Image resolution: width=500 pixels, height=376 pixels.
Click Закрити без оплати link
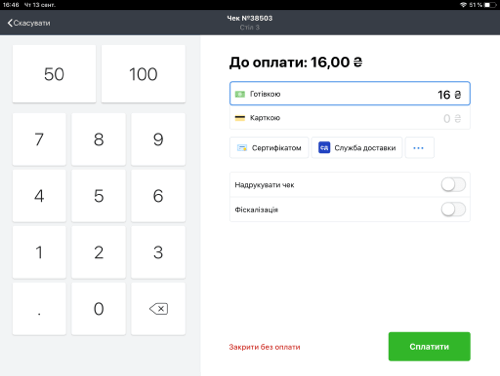click(264, 347)
